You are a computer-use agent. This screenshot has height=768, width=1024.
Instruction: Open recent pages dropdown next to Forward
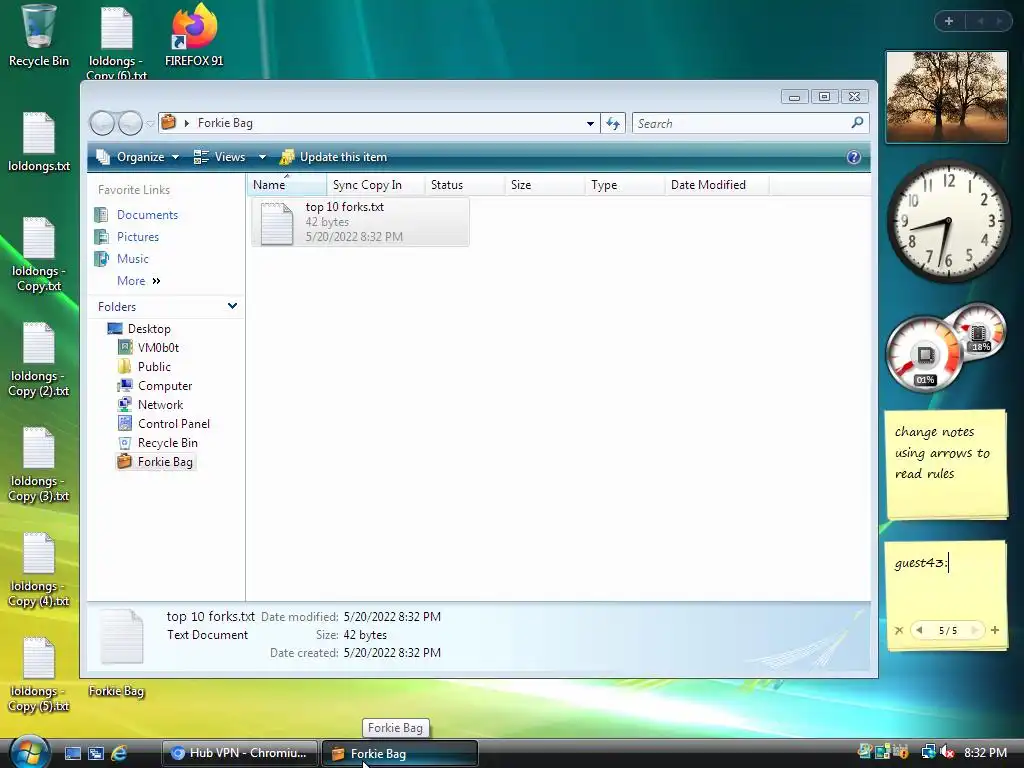(x=150, y=123)
